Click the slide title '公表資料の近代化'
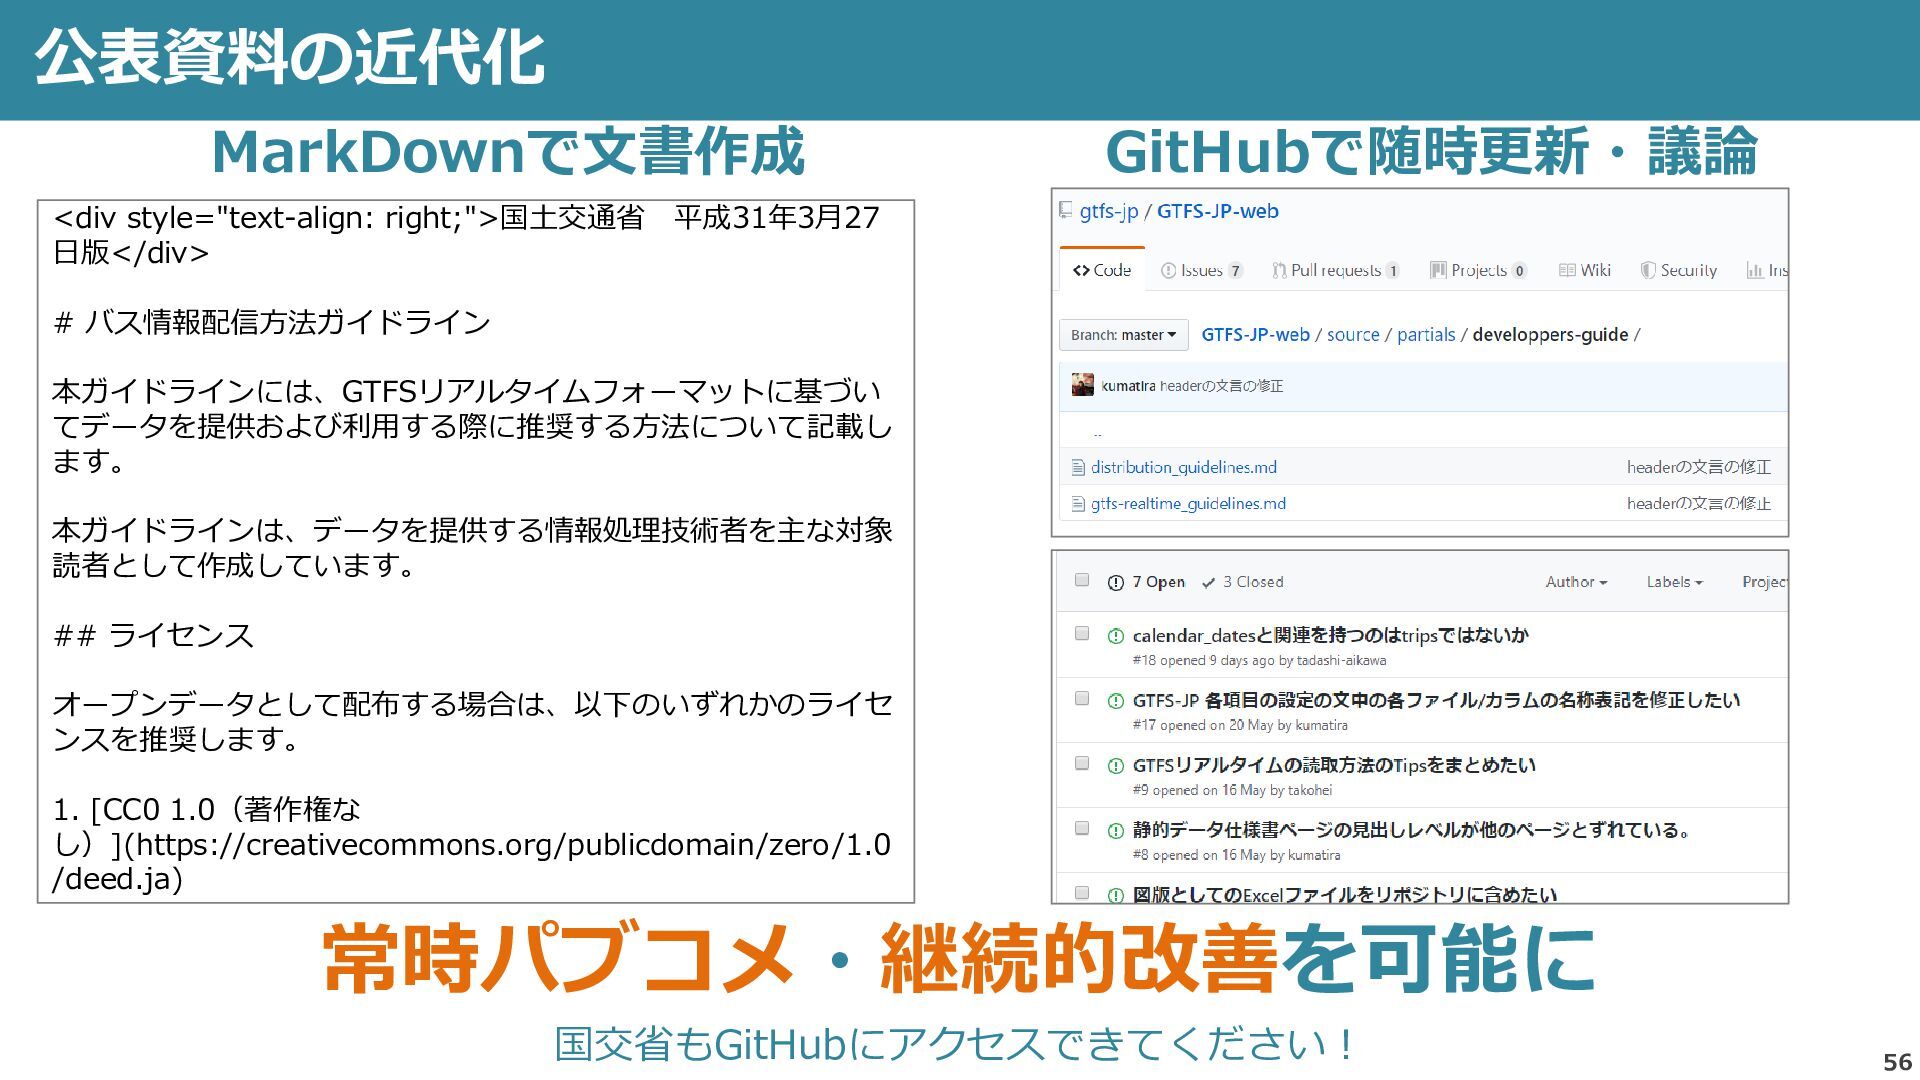The height and width of the screenshot is (1080, 1920). pos(290,57)
